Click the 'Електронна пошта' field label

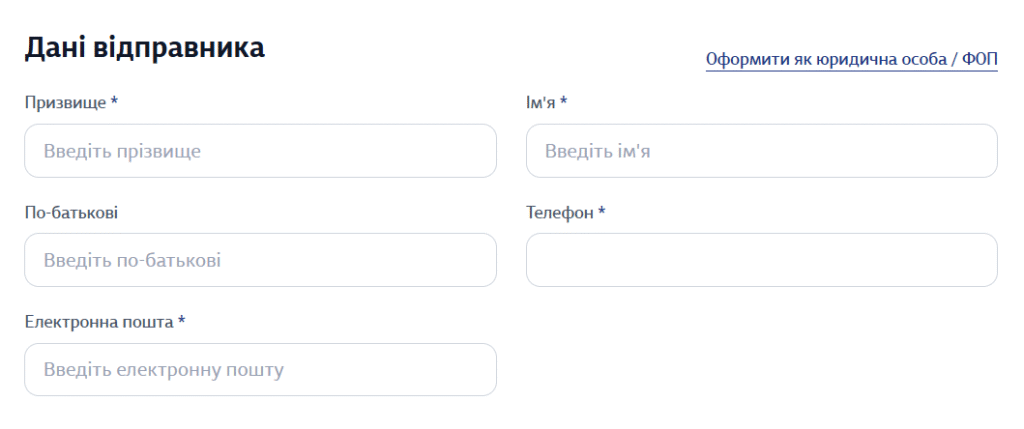99,322
